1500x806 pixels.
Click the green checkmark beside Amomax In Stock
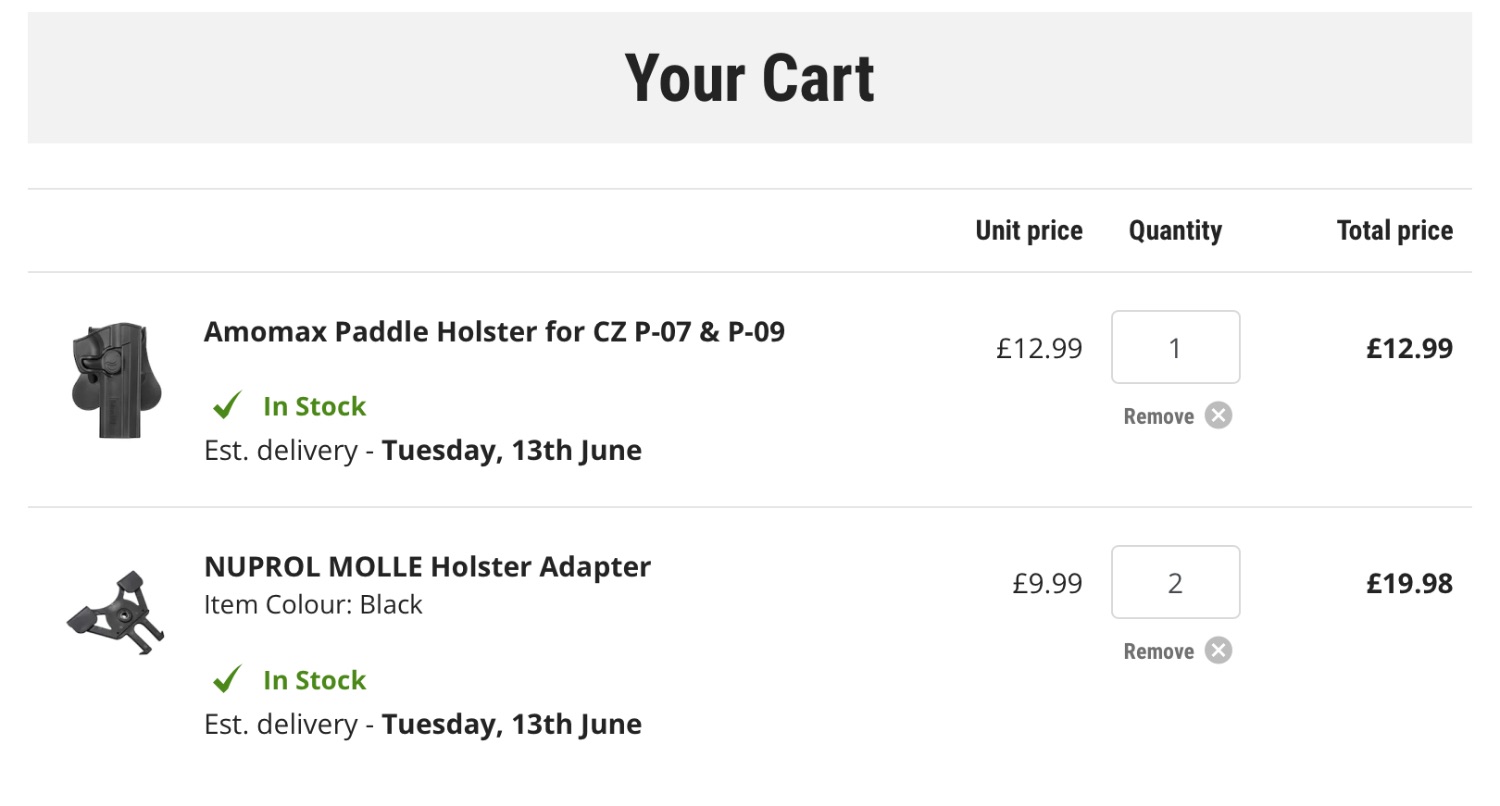228,406
